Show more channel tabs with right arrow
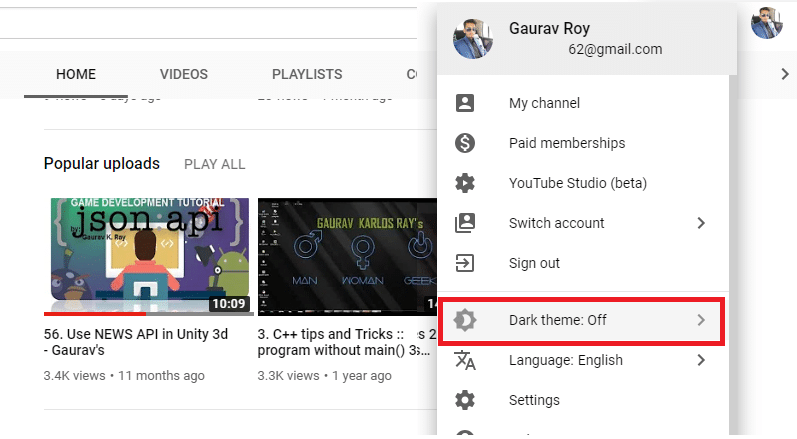The height and width of the screenshot is (439, 797). [x=785, y=74]
